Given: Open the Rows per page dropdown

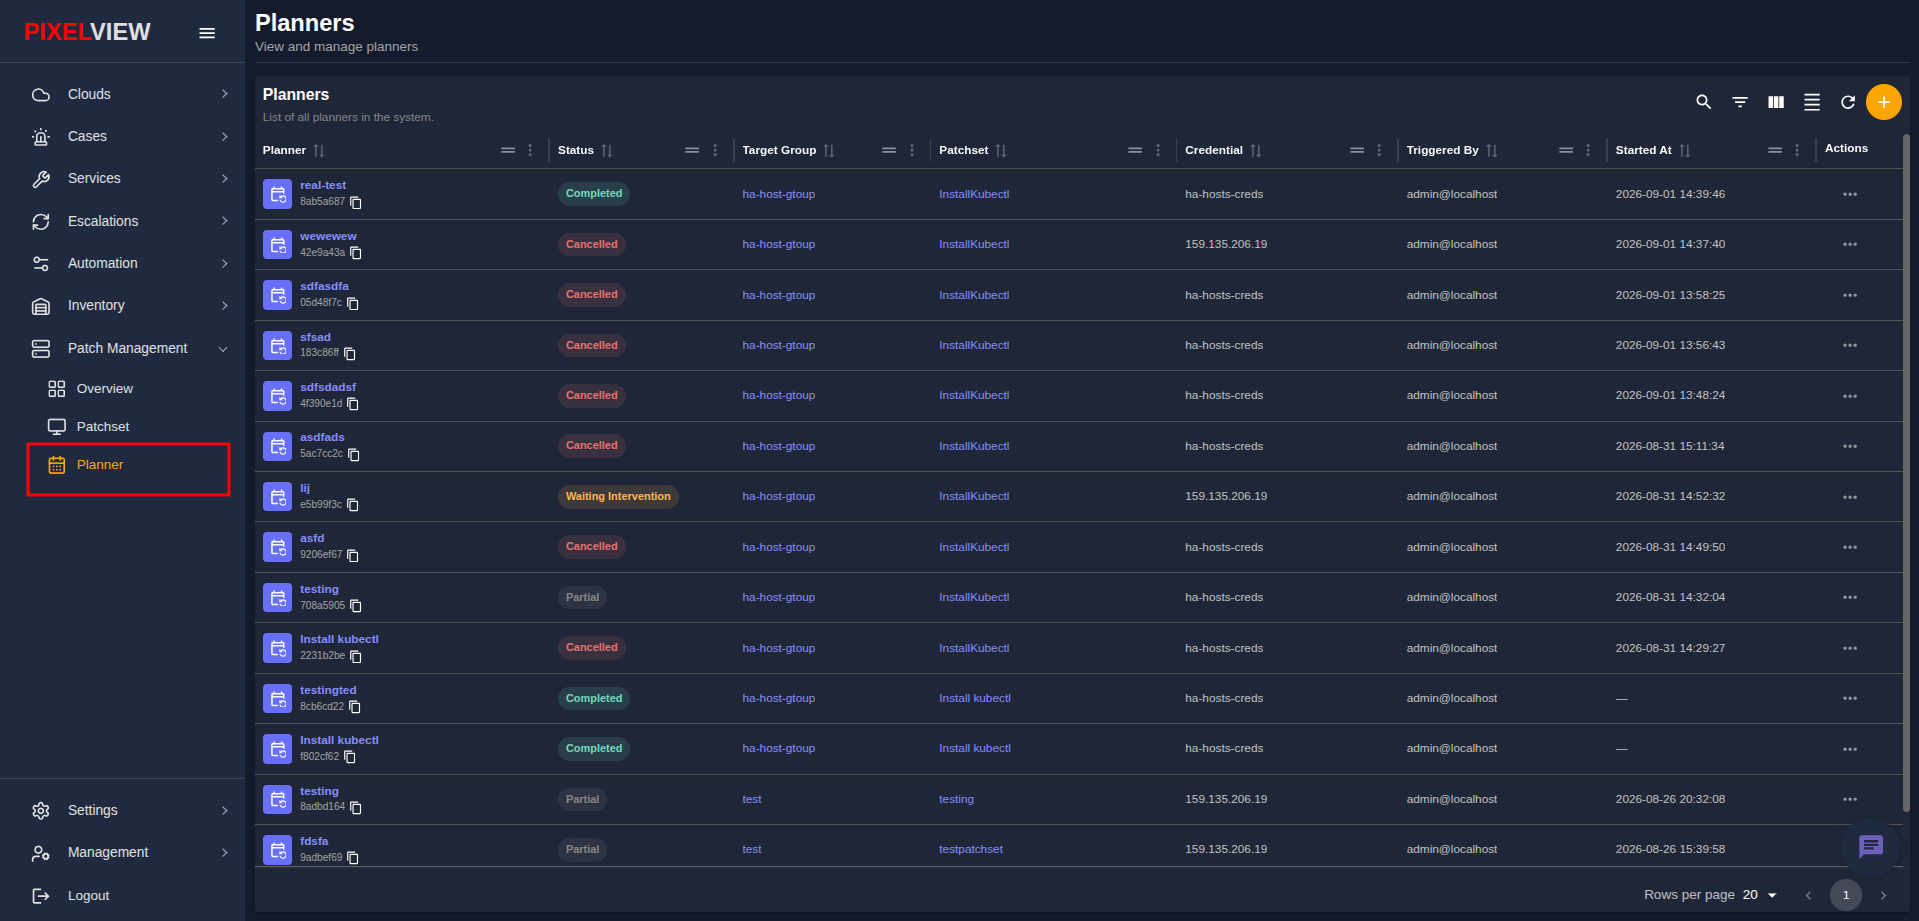Looking at the screenshot, I should [1760, 895].
